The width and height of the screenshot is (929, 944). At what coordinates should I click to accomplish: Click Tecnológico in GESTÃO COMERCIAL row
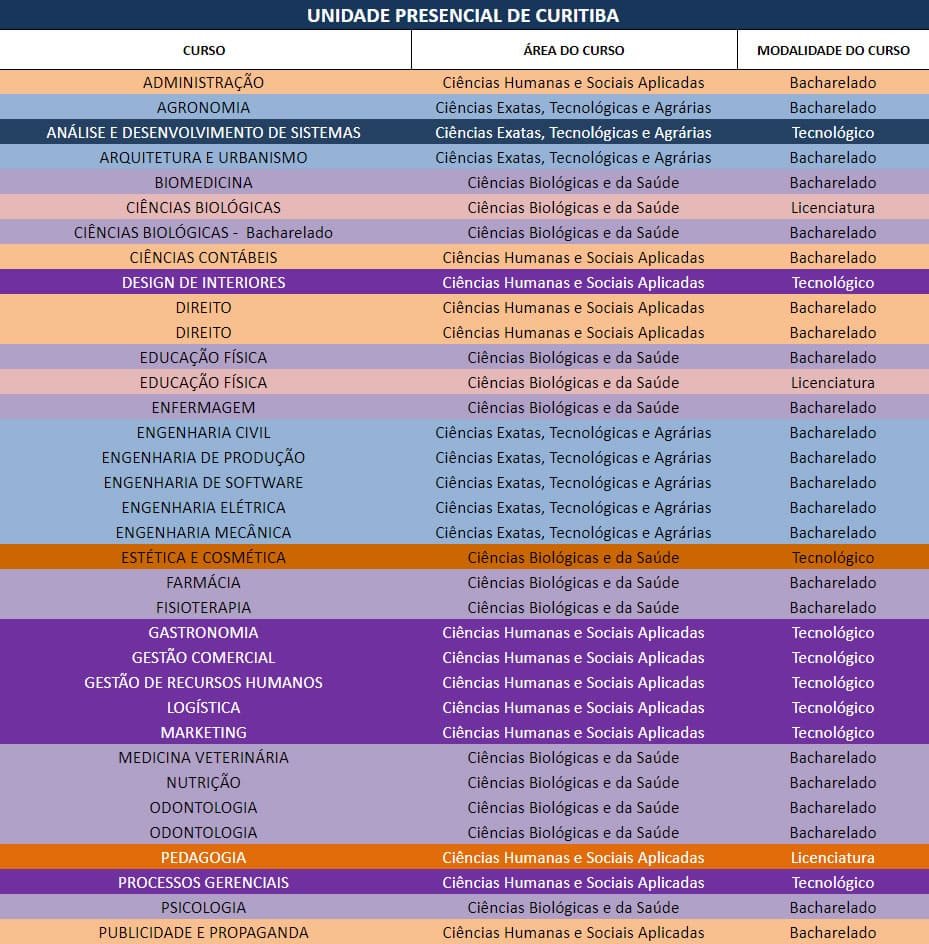(833, 657)
